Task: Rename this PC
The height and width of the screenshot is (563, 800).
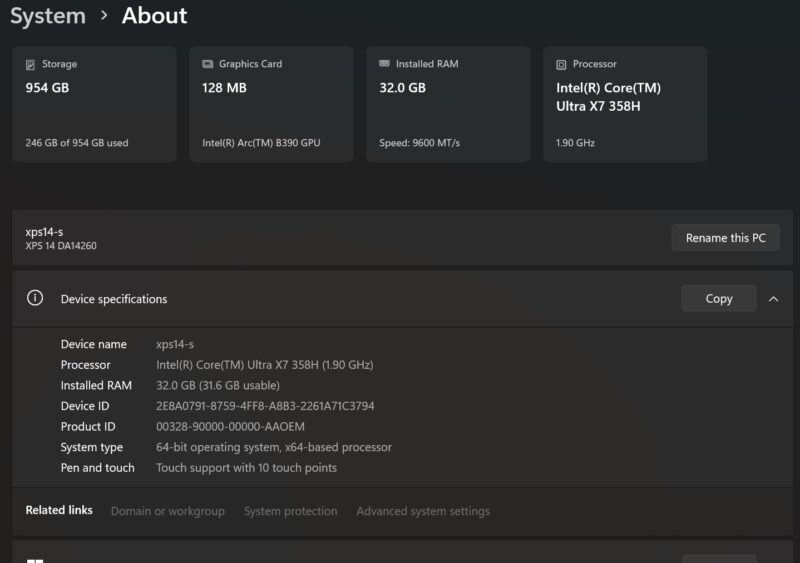Action: pyautogui.click(x=726, y=238)
